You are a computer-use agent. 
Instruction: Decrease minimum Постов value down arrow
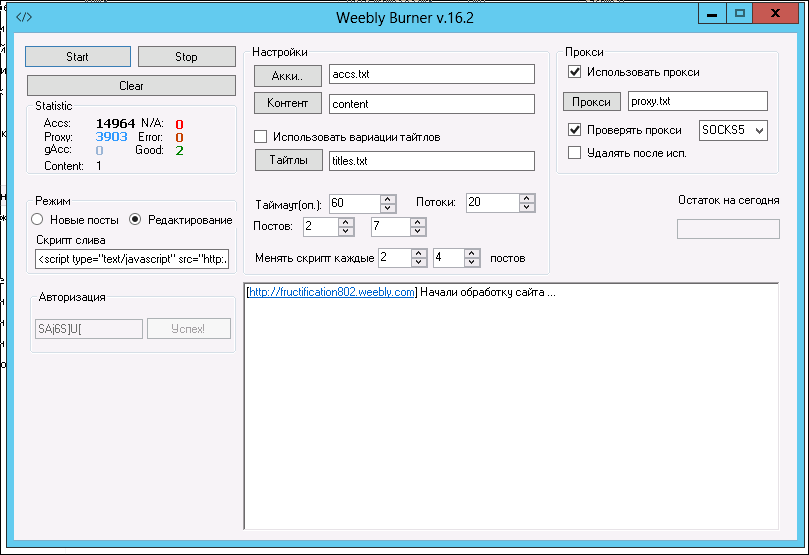(346, 232)
